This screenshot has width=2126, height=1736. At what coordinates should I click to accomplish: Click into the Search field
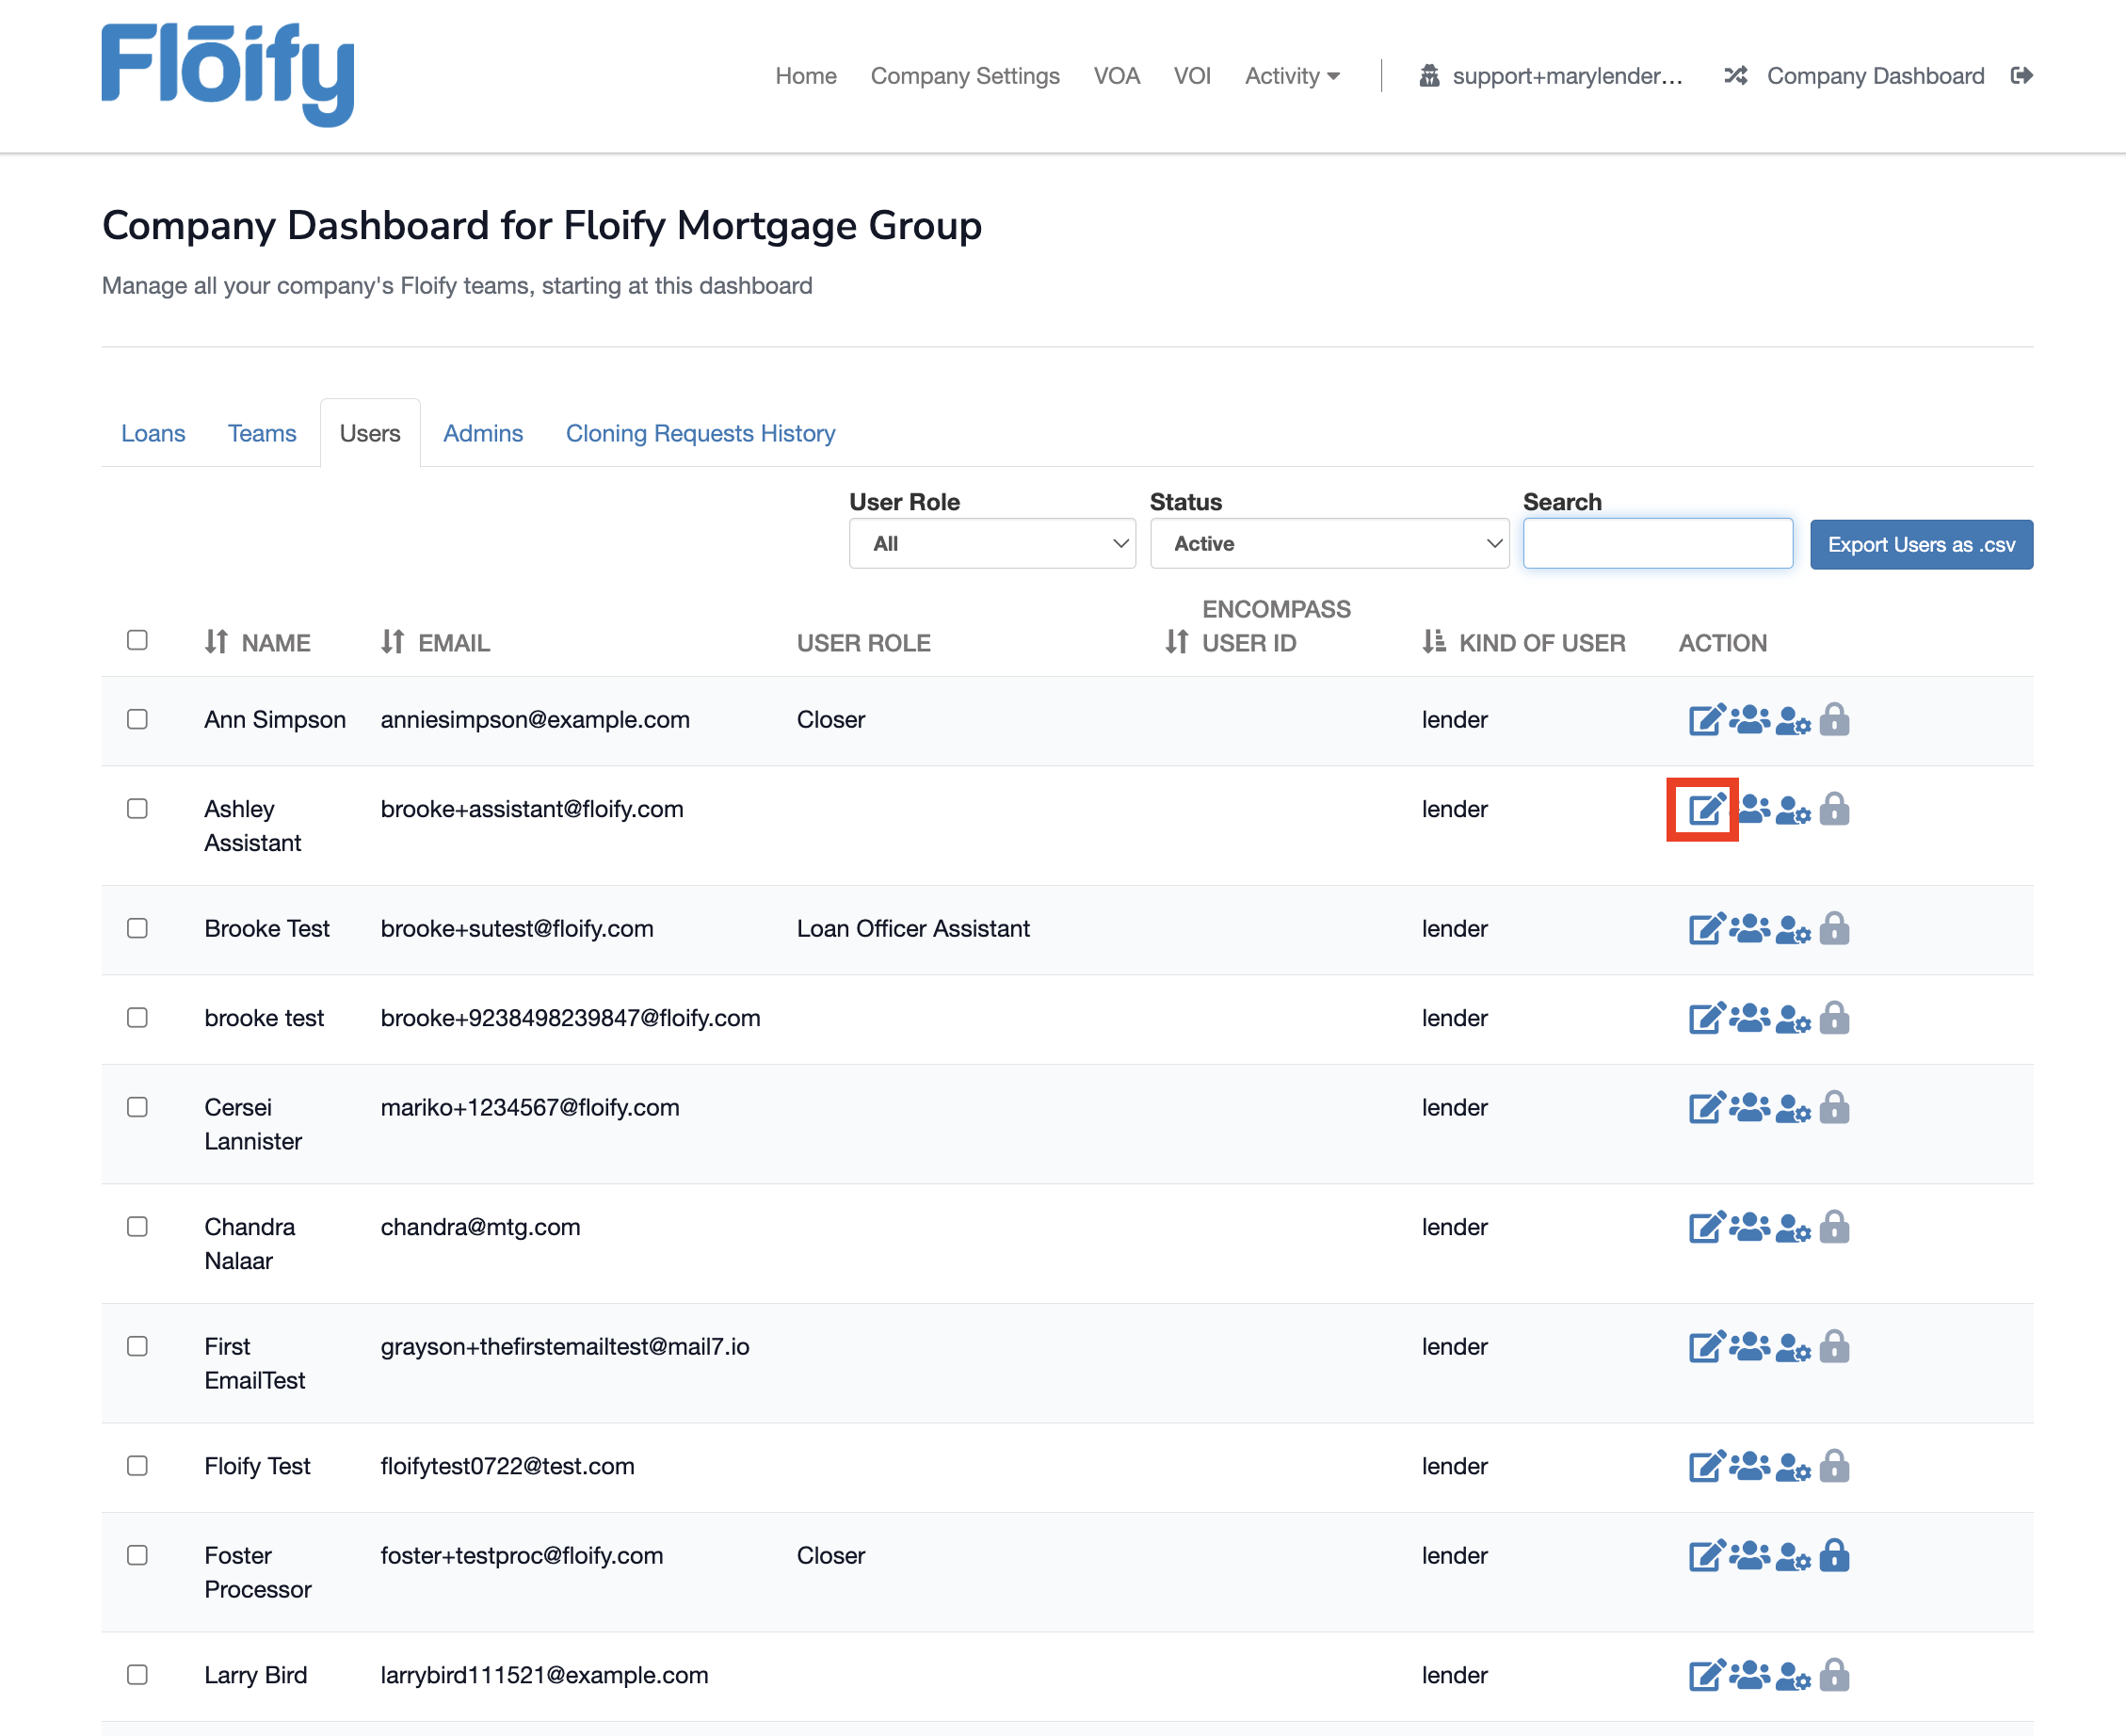coord(1657,544)
